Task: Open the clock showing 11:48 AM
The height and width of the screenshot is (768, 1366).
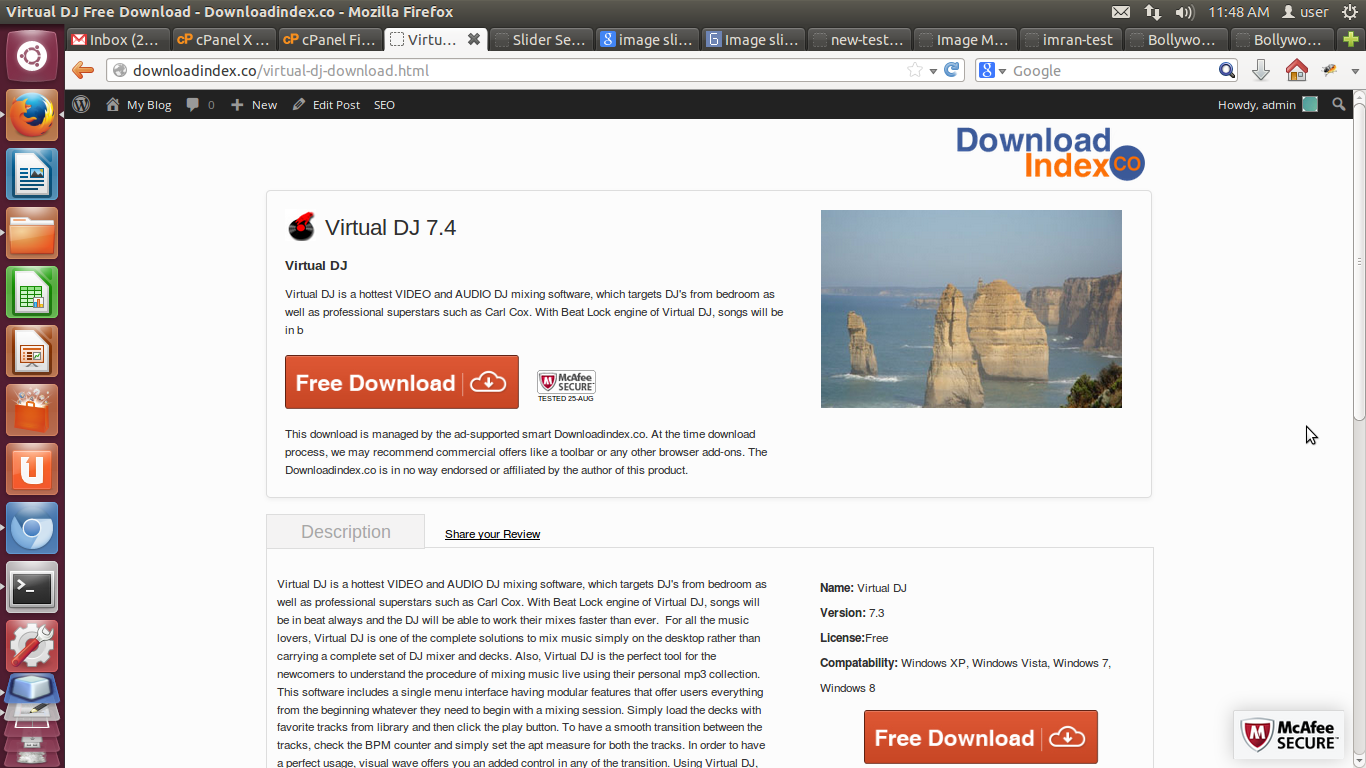Action: 1239,12
